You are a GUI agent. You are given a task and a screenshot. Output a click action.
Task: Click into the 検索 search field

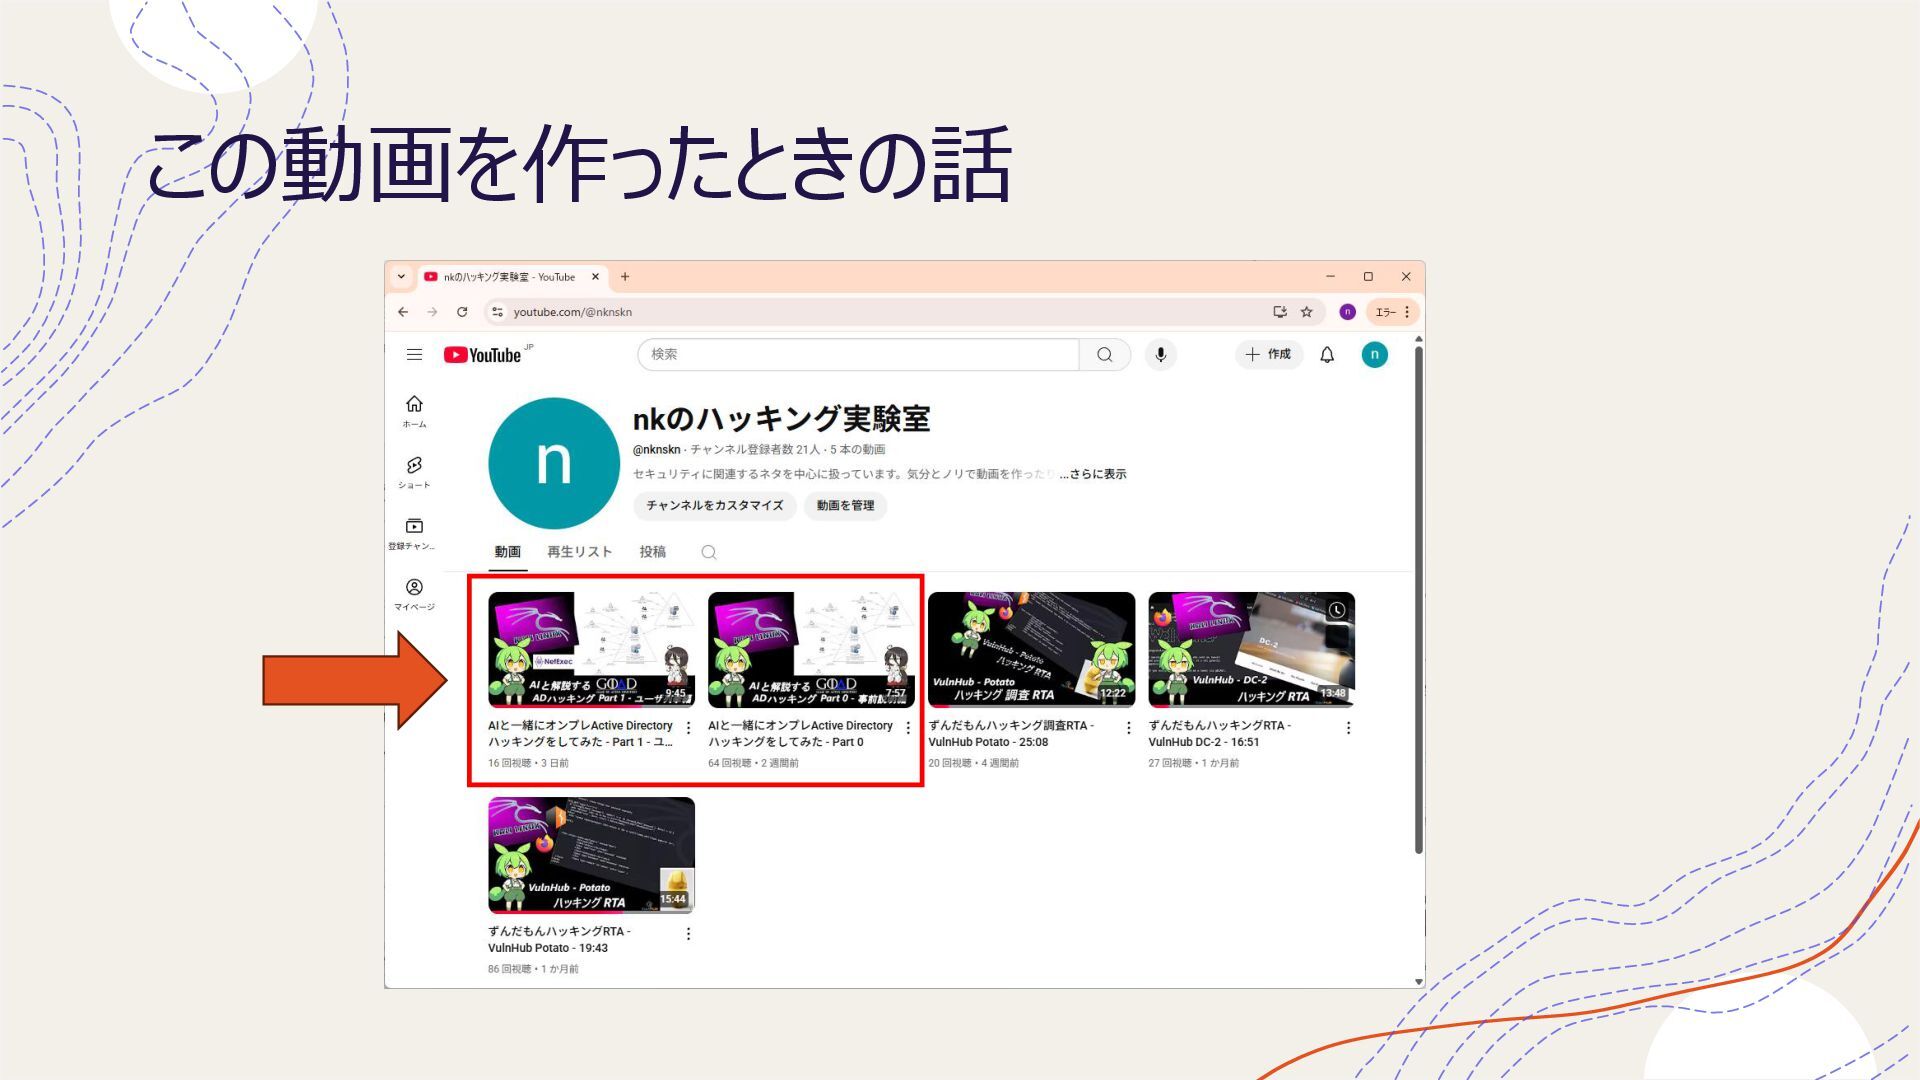point(858,355)
